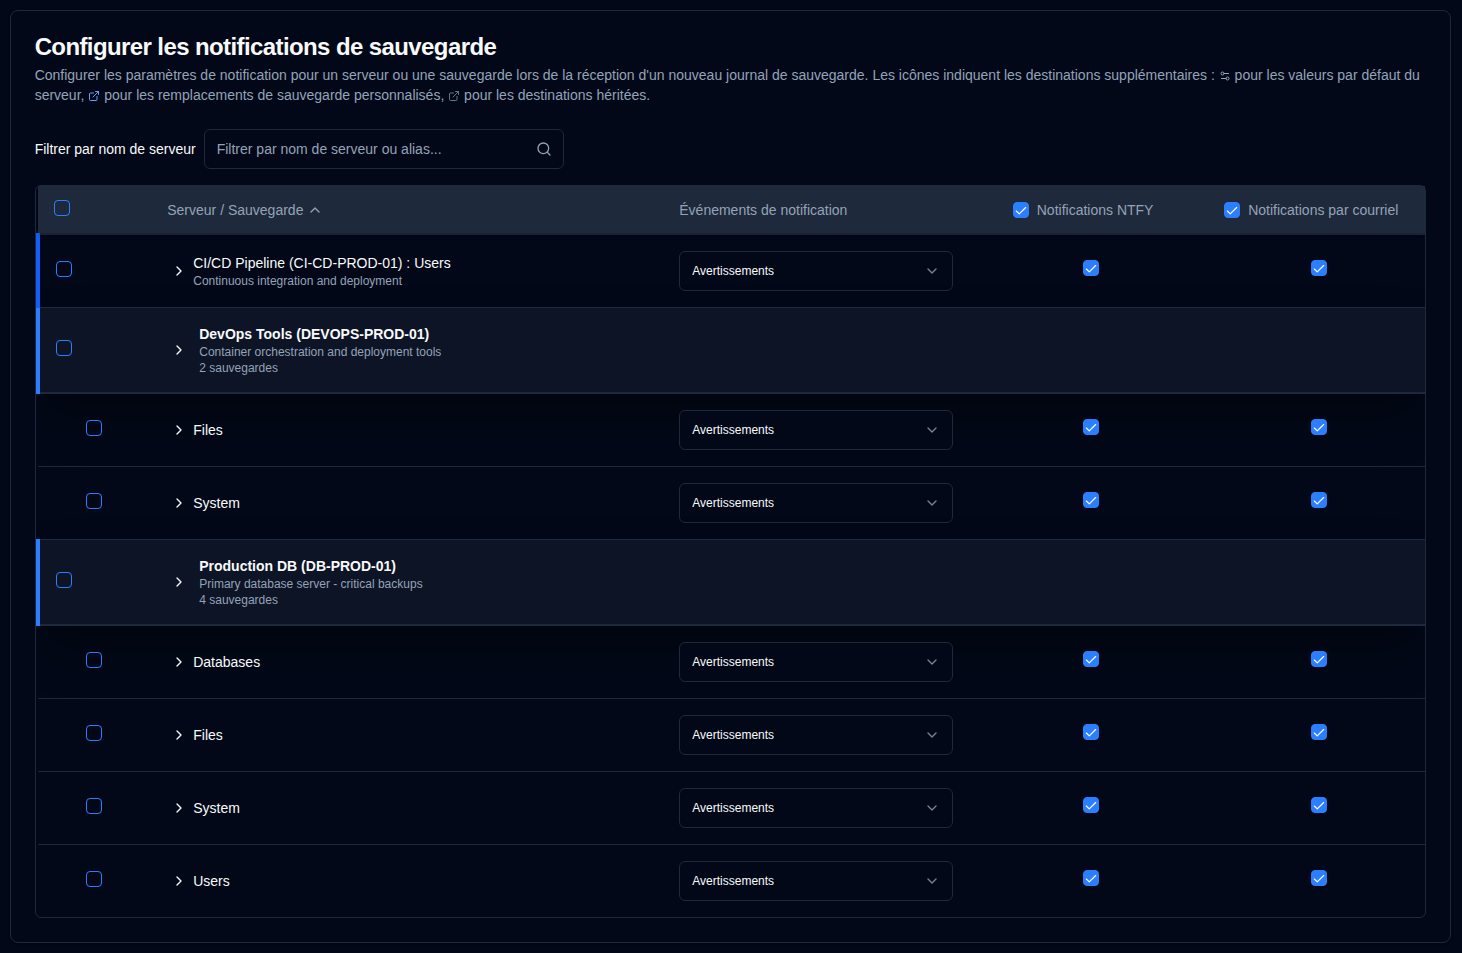Expand the System row under DevOps Tools

(179, 503)
